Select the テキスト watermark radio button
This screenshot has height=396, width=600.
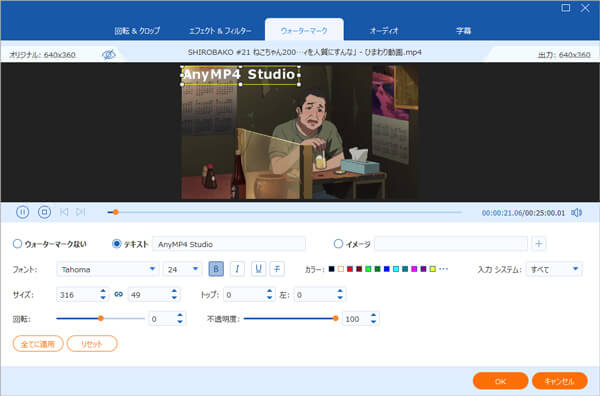coord(116,244)
